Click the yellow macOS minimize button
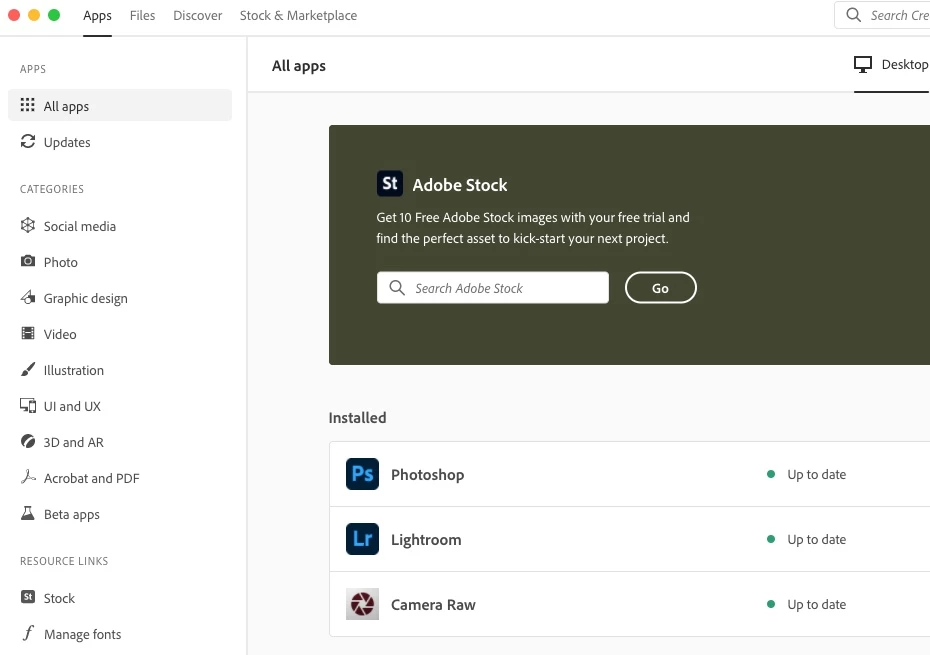930x655 pixels. pyautogui.click(x=34, y=15)
